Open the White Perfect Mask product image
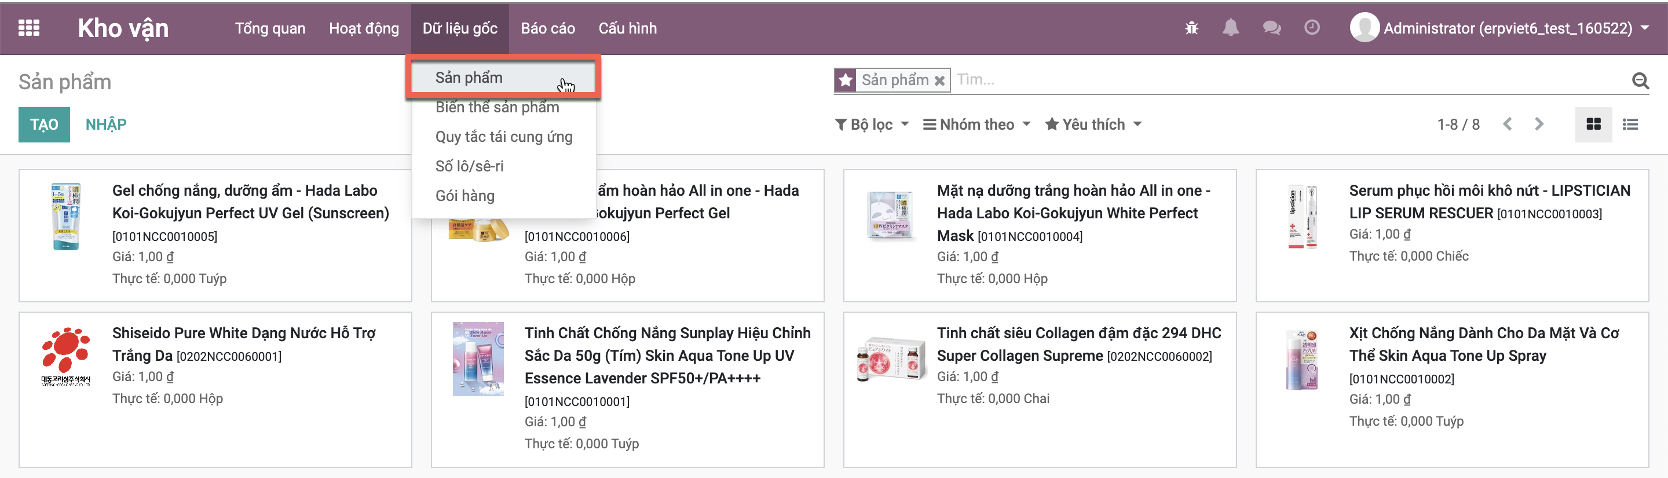The width and height of the screenshot is (1668, 478). [890, 215]
